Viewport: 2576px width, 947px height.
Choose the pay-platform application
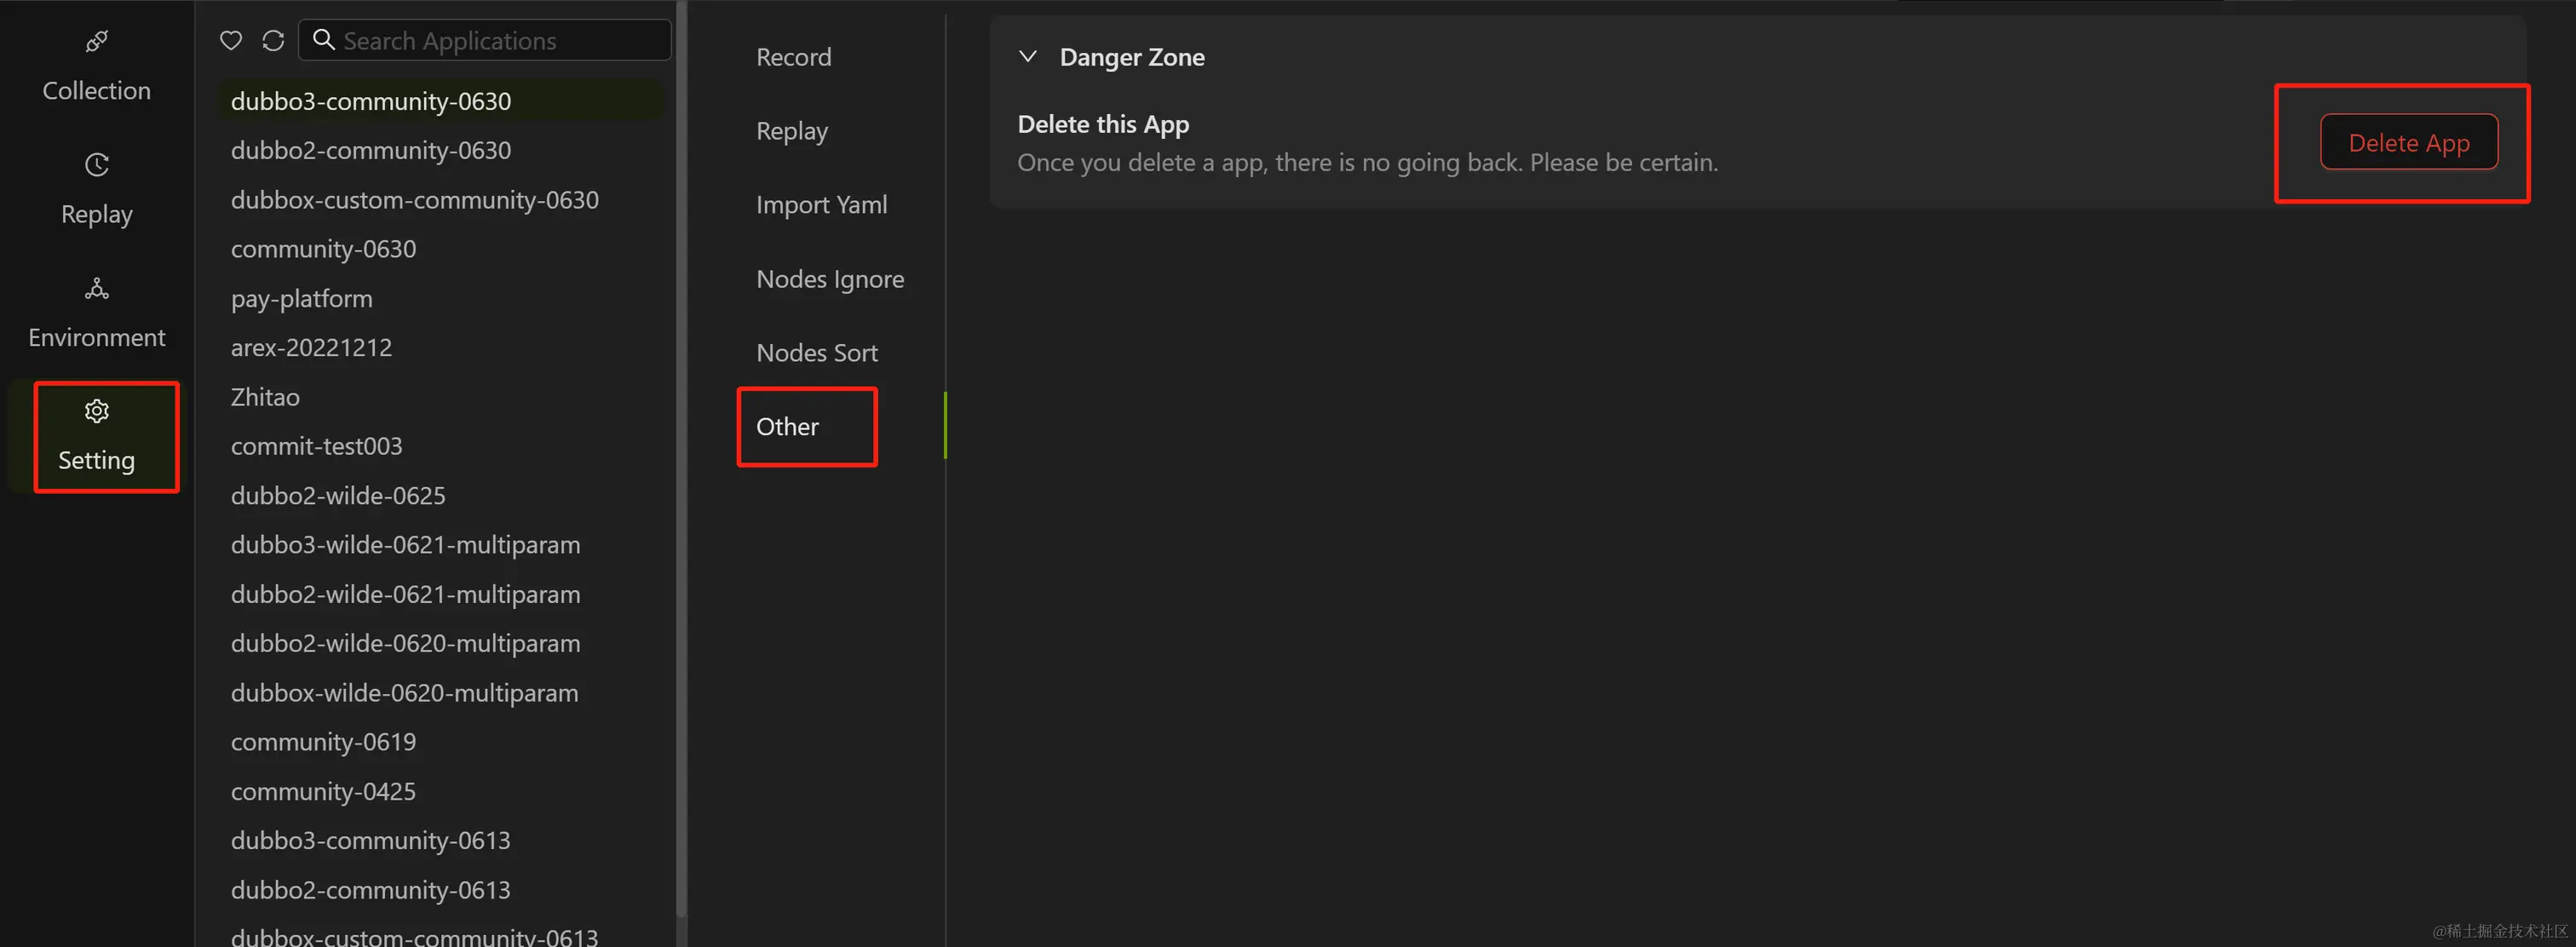point(301,299)
